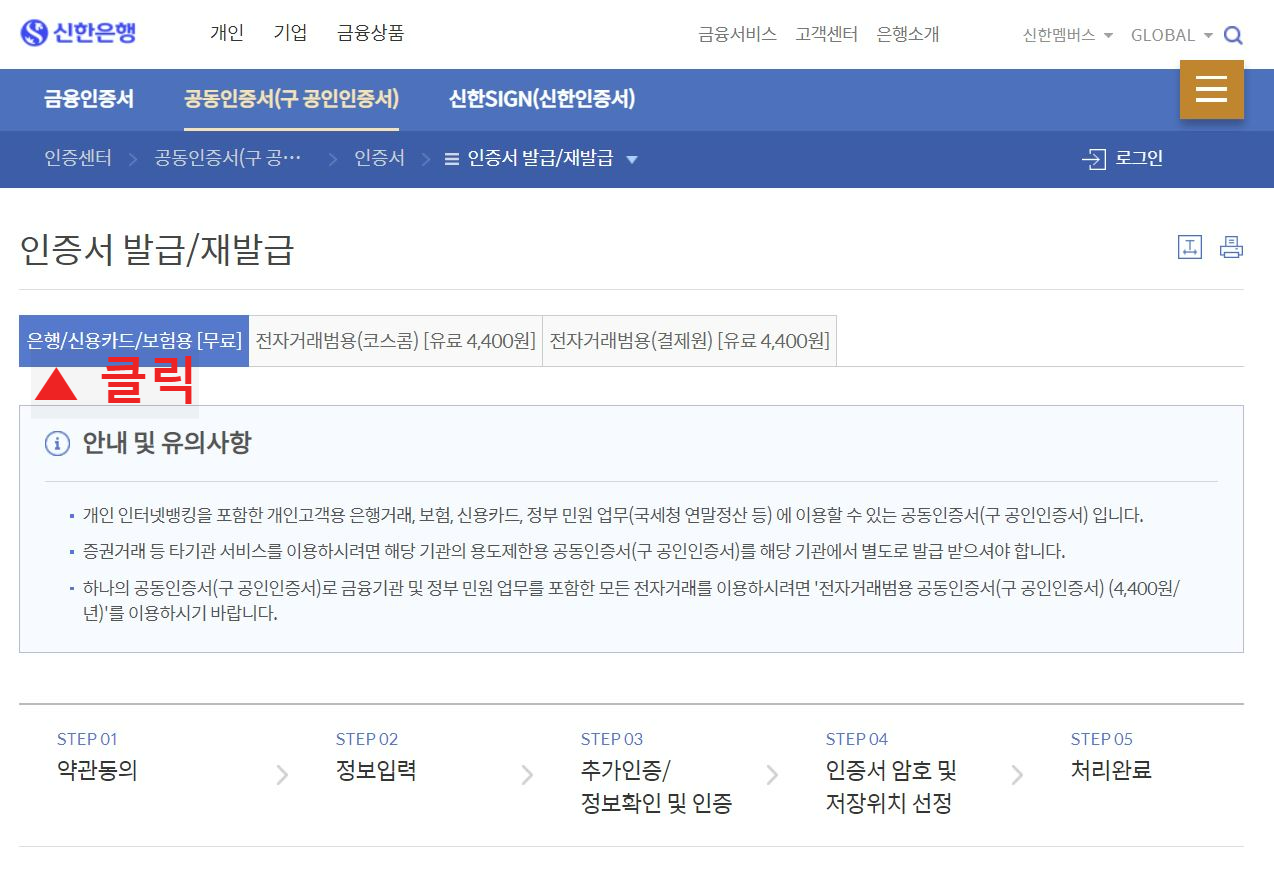Open the orange hamburger menu icon
Image resolution: width=1274 pixels, height=871 pixels.
point(1211,89)
